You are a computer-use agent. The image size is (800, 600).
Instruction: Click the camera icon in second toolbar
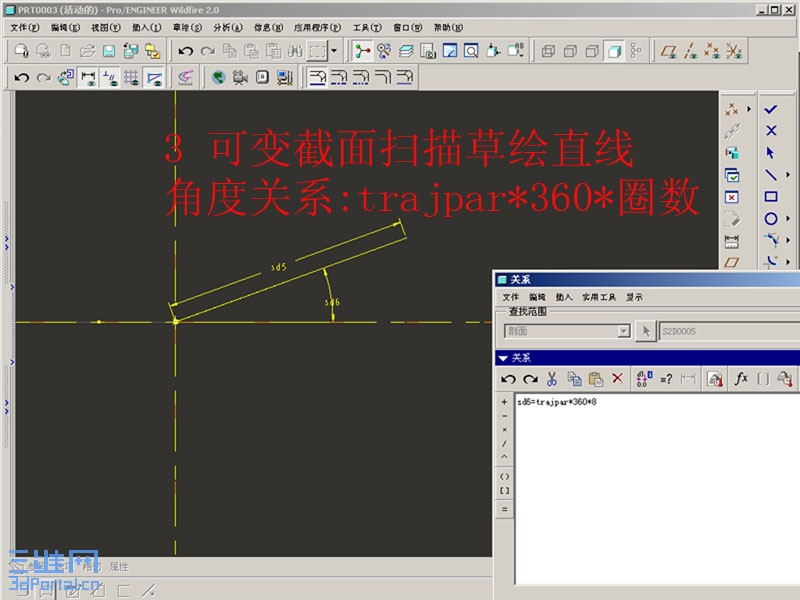pyautogui.click(x=240, y=78)
